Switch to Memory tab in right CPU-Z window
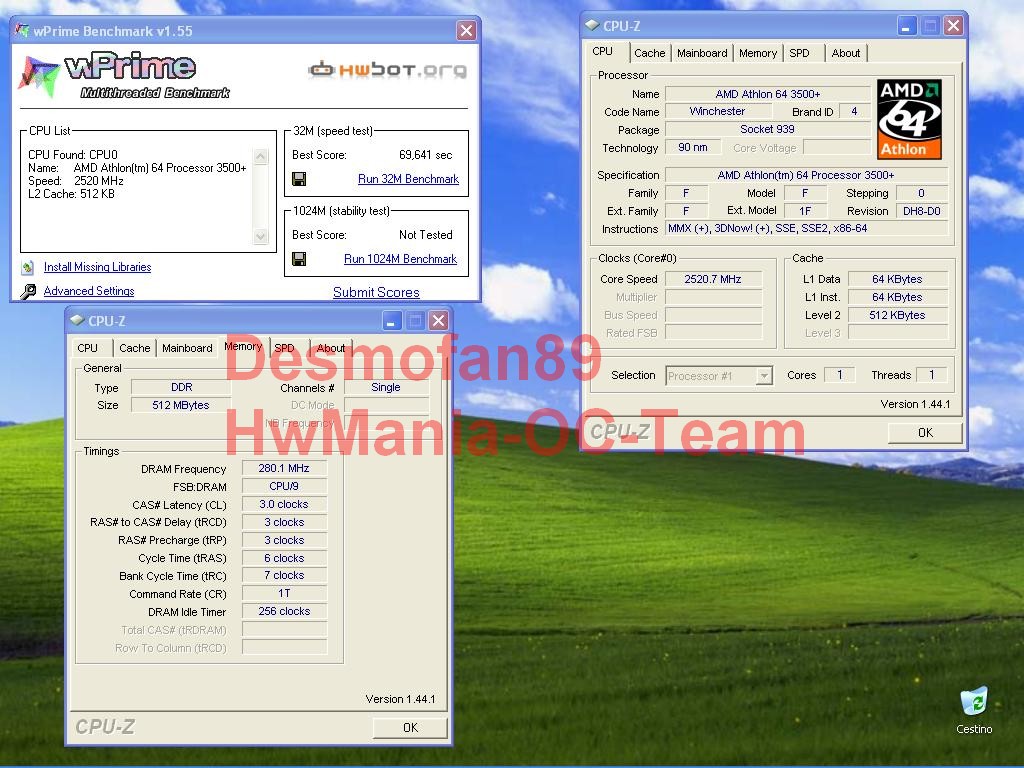 point(758,54)
